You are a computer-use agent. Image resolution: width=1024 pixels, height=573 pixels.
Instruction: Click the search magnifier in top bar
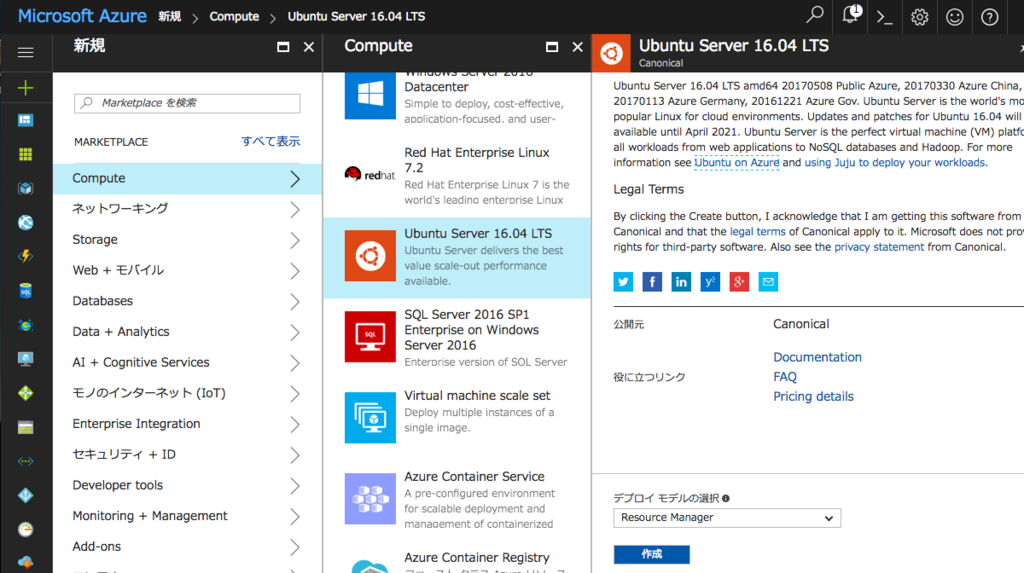coord(814,16)
